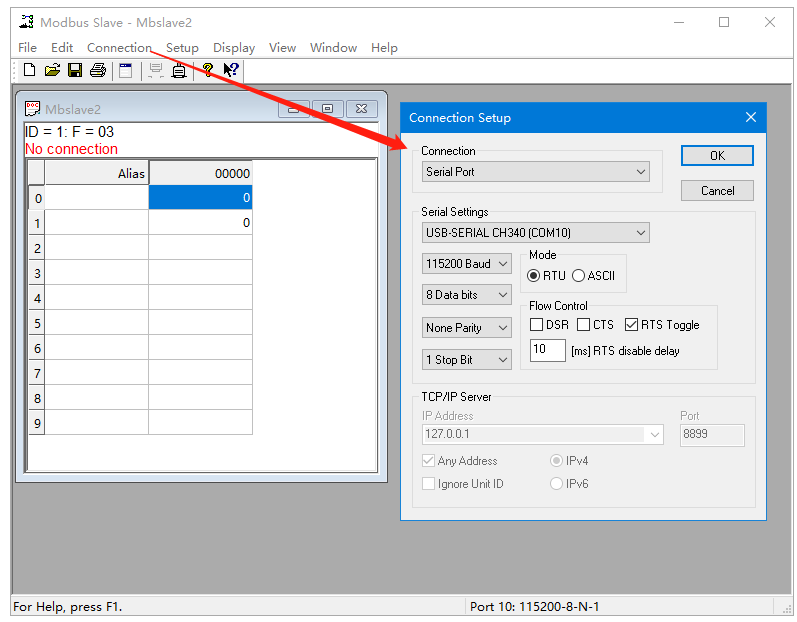797x622 pixels.
Task: Enable the DSR flow control checkbox
Action: [x=537, y=325]
